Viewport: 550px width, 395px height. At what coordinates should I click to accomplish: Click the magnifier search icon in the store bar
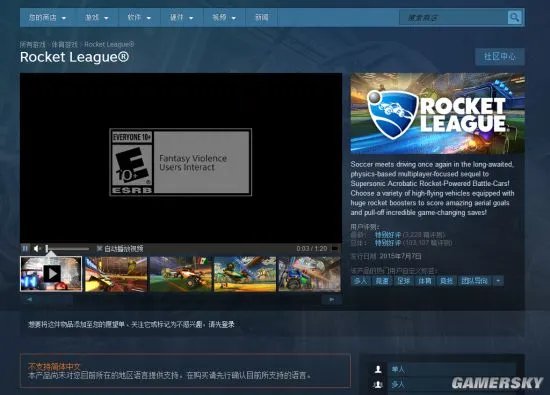click(514, 17)
